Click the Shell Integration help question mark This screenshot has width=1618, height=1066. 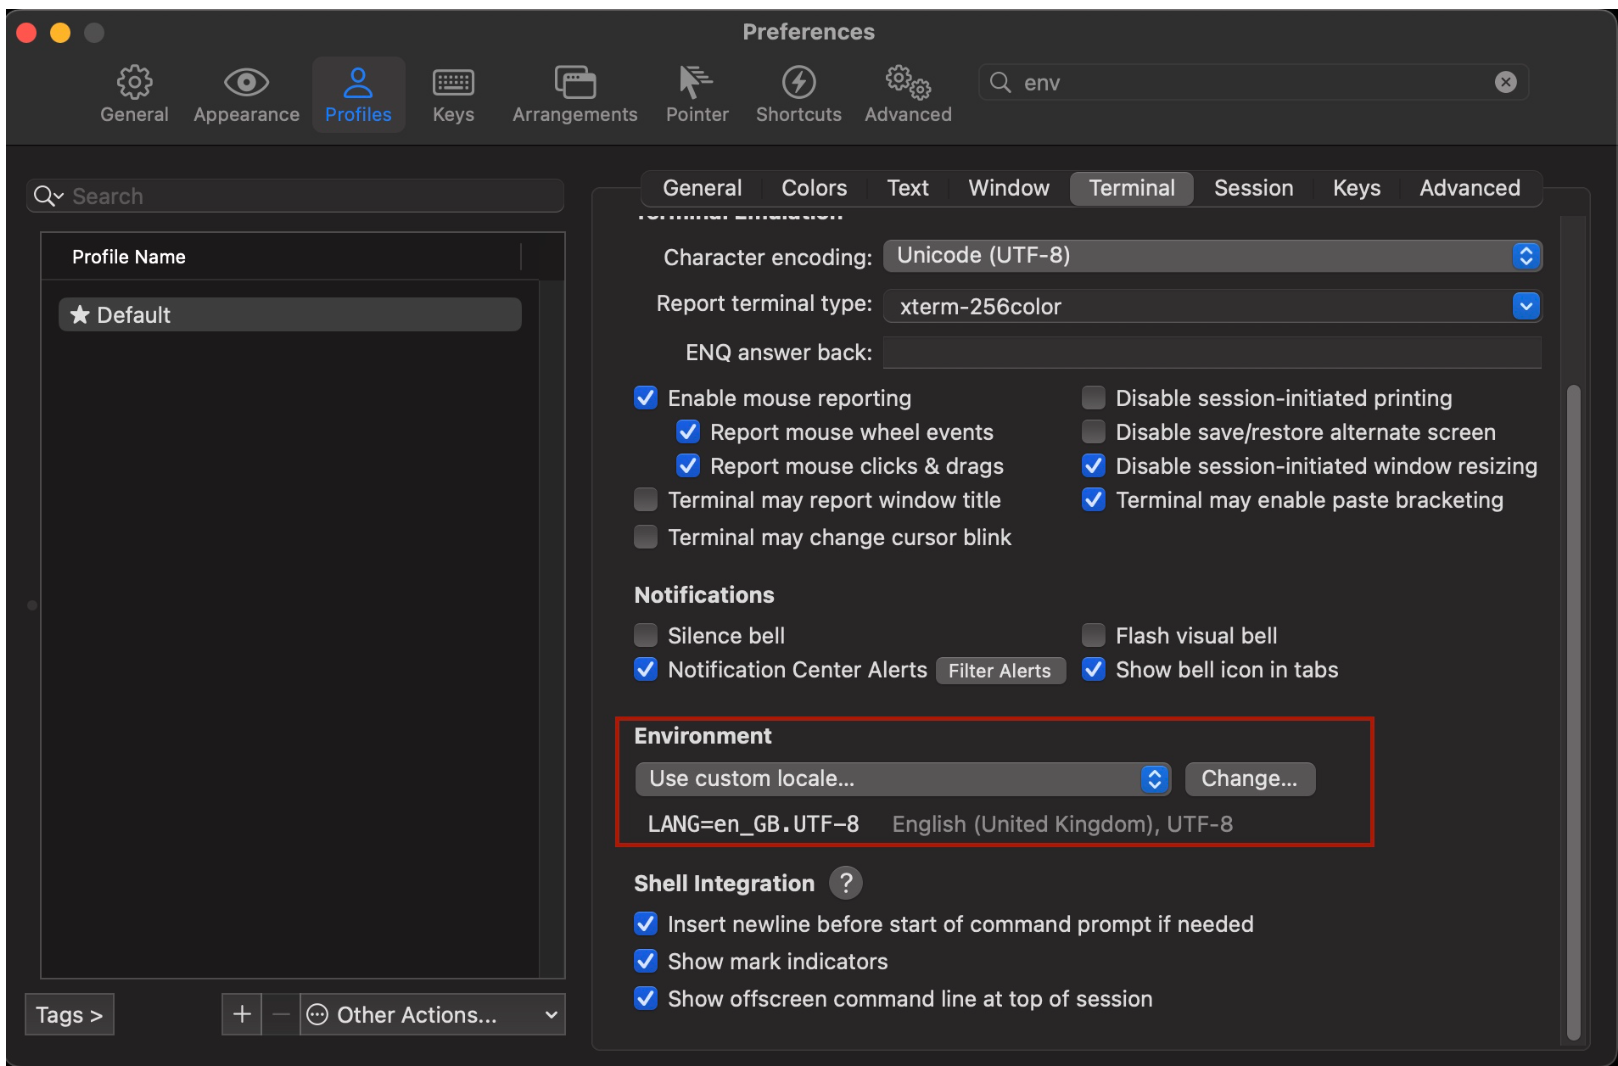(846, 883)
